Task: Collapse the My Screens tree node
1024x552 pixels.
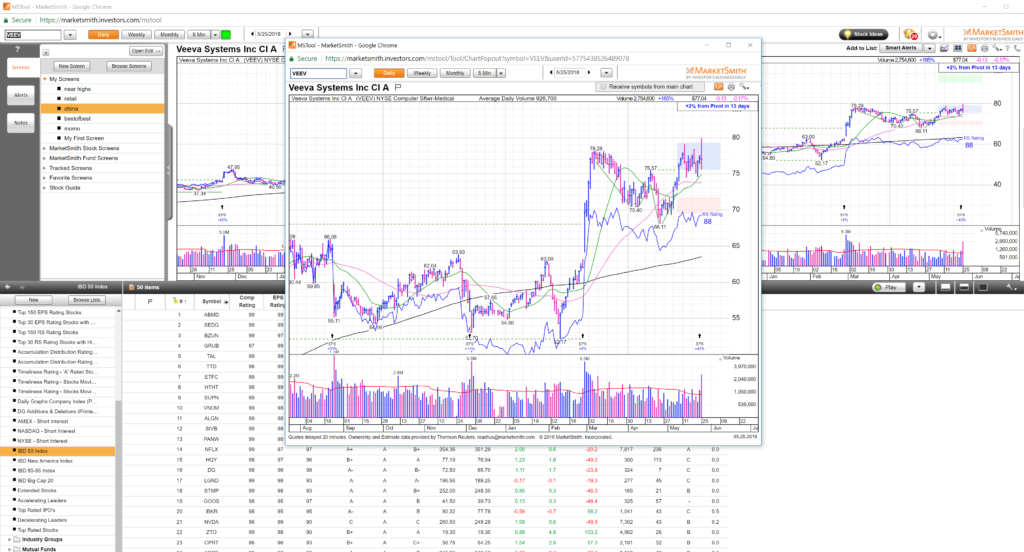Action: tap(45, 79)
